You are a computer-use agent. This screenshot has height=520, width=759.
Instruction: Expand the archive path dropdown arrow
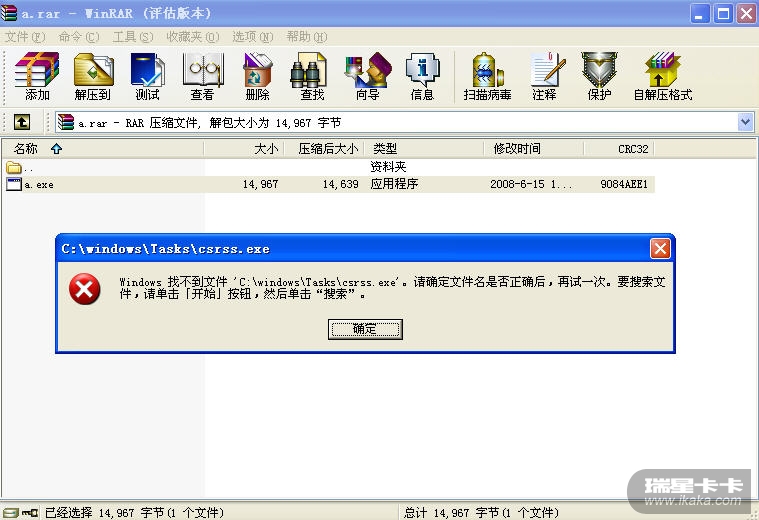pos(745,122)
